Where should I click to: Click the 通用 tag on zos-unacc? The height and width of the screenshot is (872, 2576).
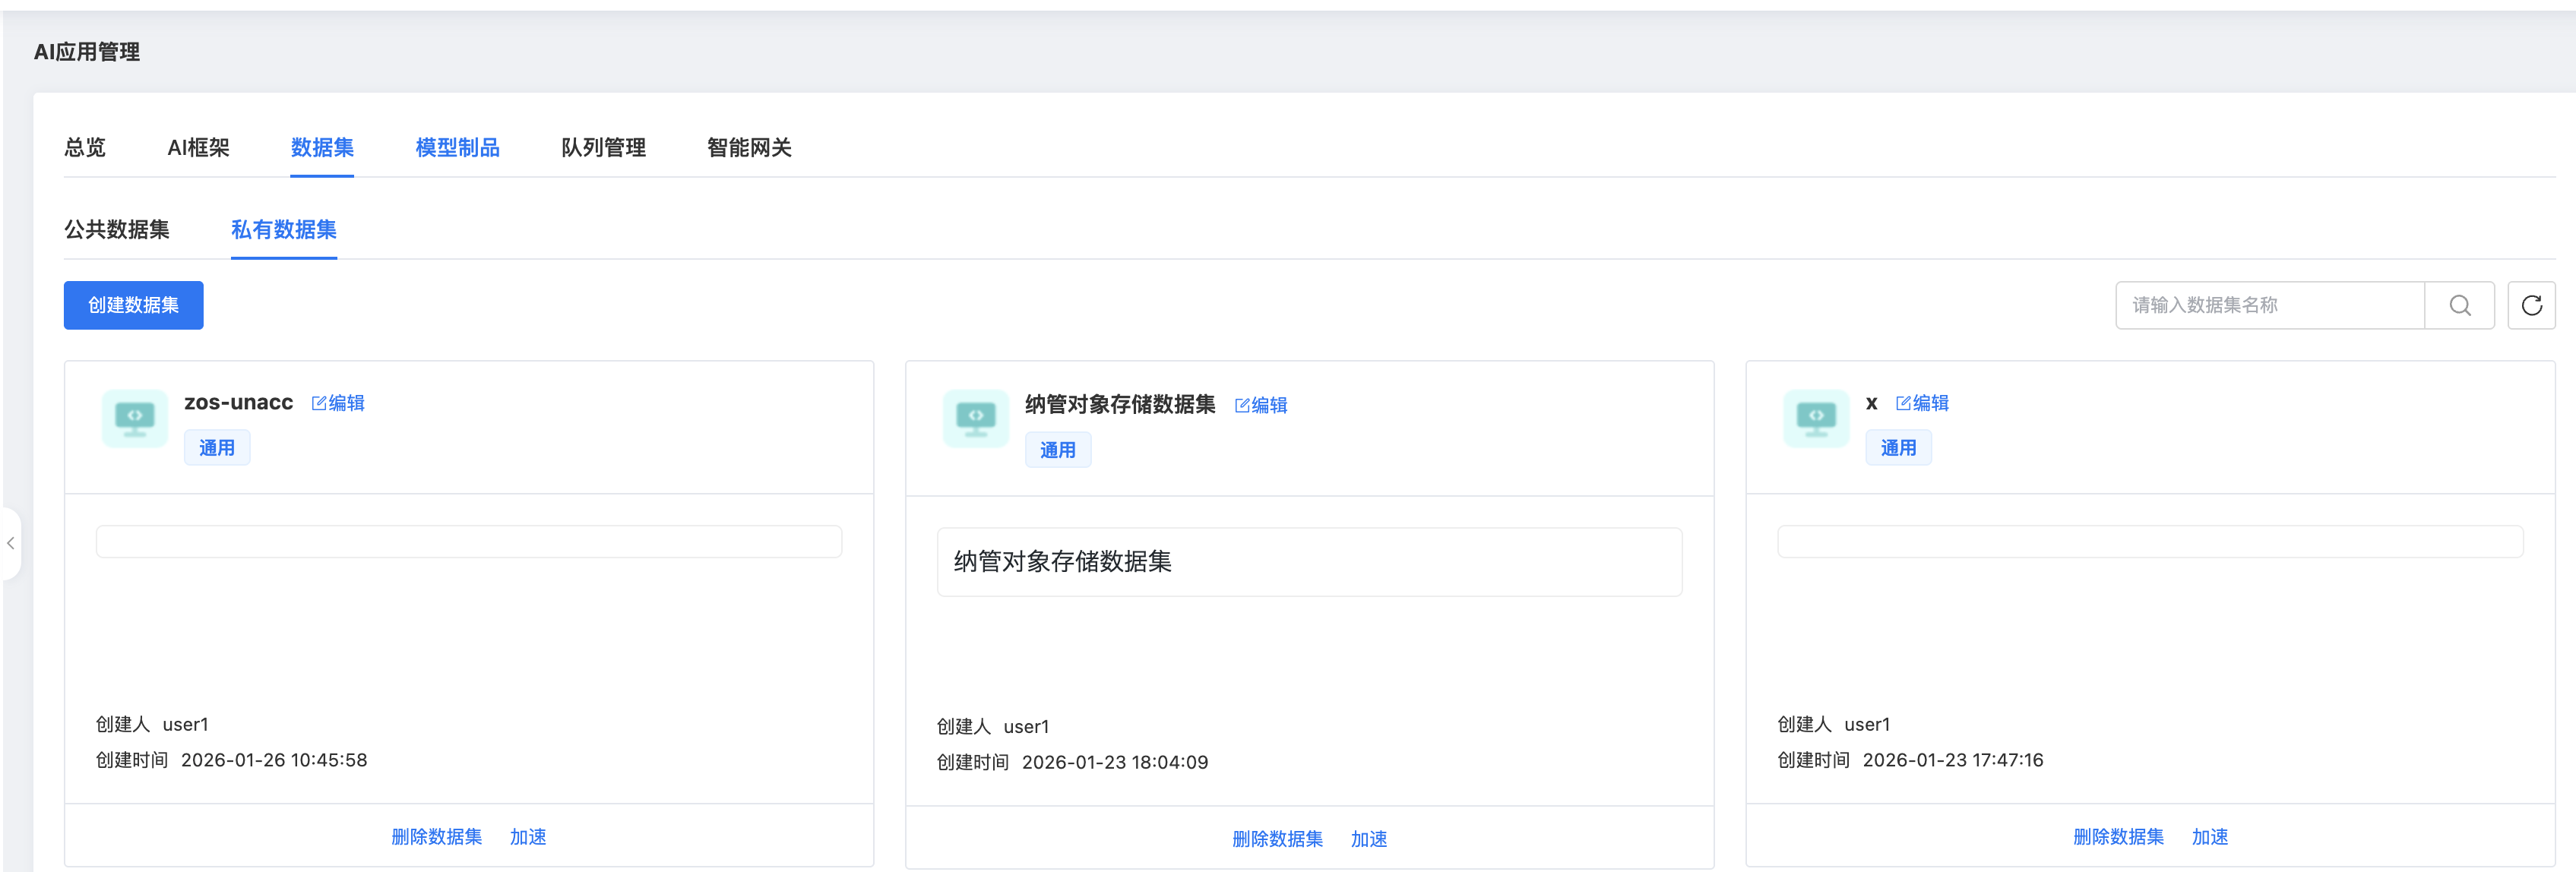[217, 448]
